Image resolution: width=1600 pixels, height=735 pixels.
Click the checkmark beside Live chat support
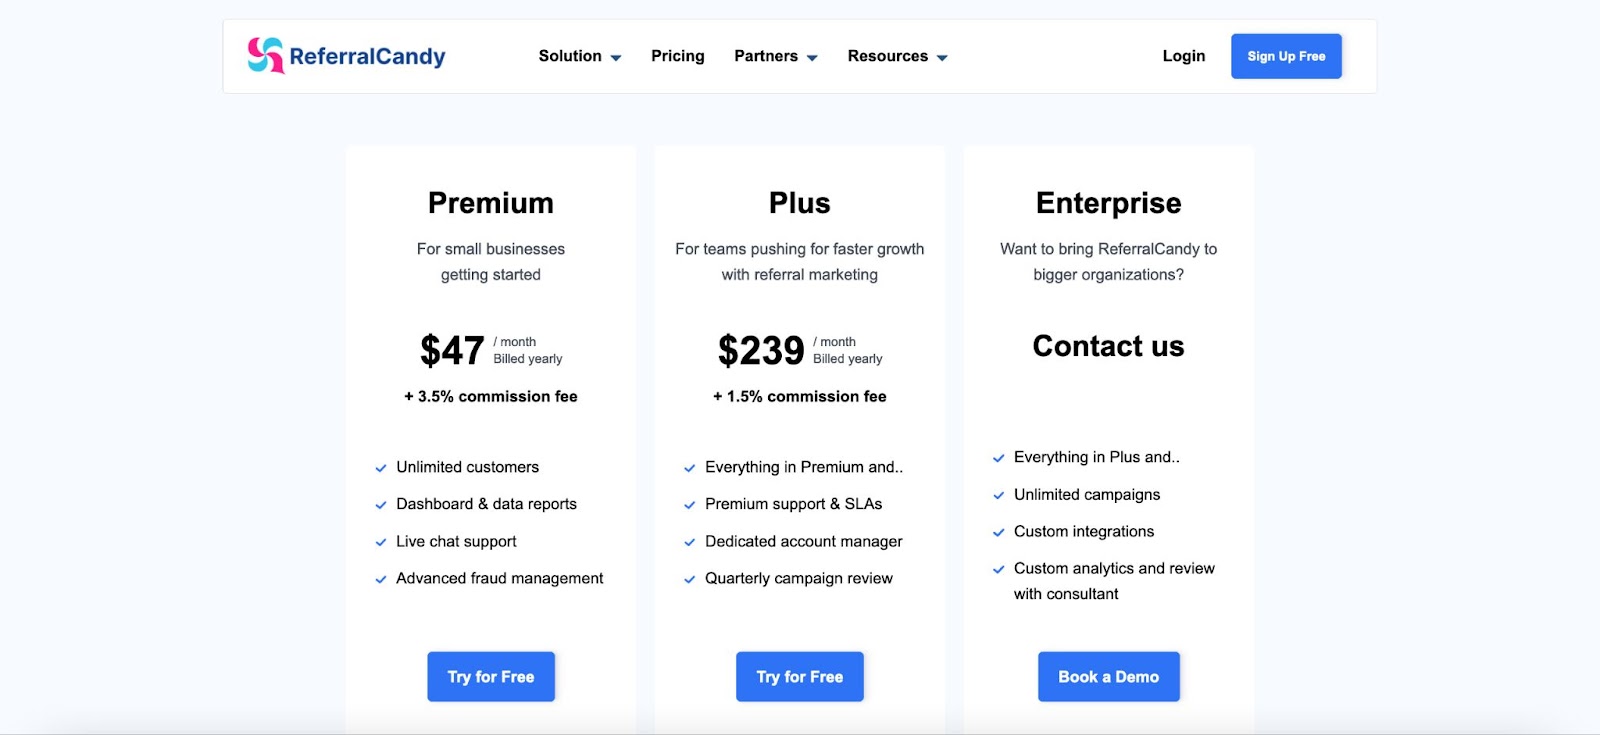(x=380, y=542)
